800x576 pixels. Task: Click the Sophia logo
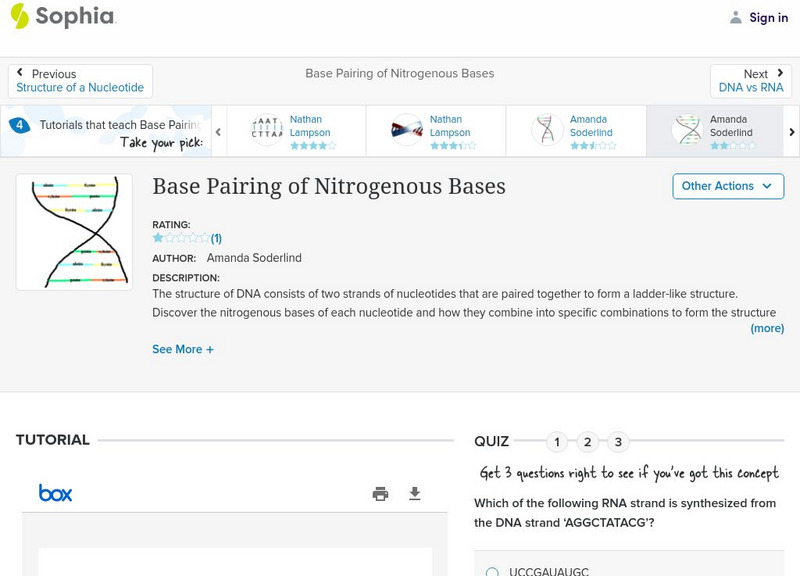point(62,16)
